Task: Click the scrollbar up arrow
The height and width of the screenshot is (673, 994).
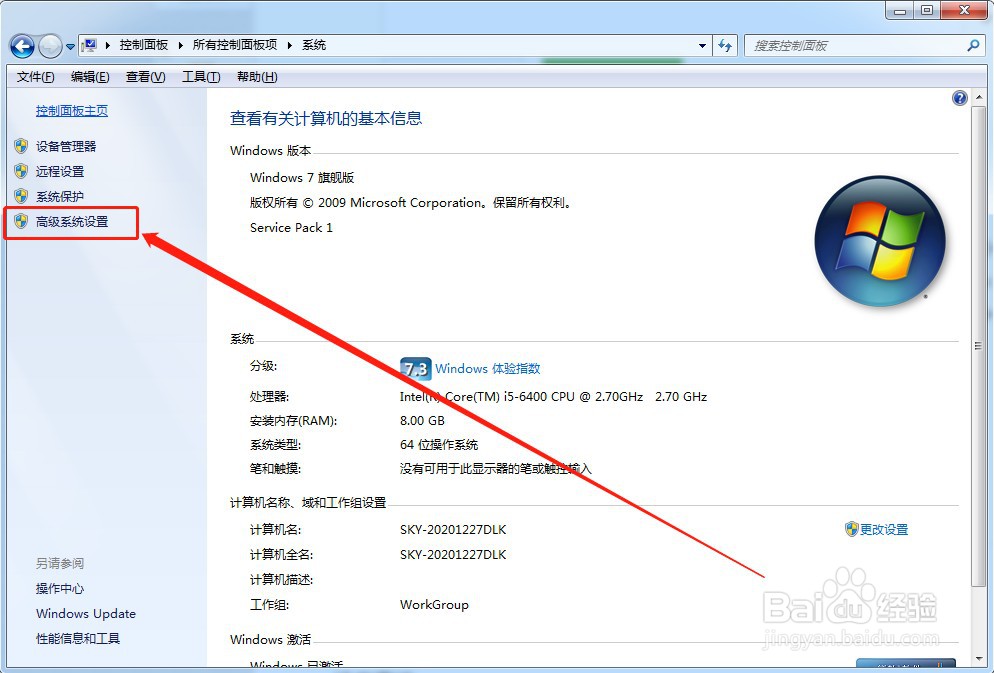Action: point(979,98)
